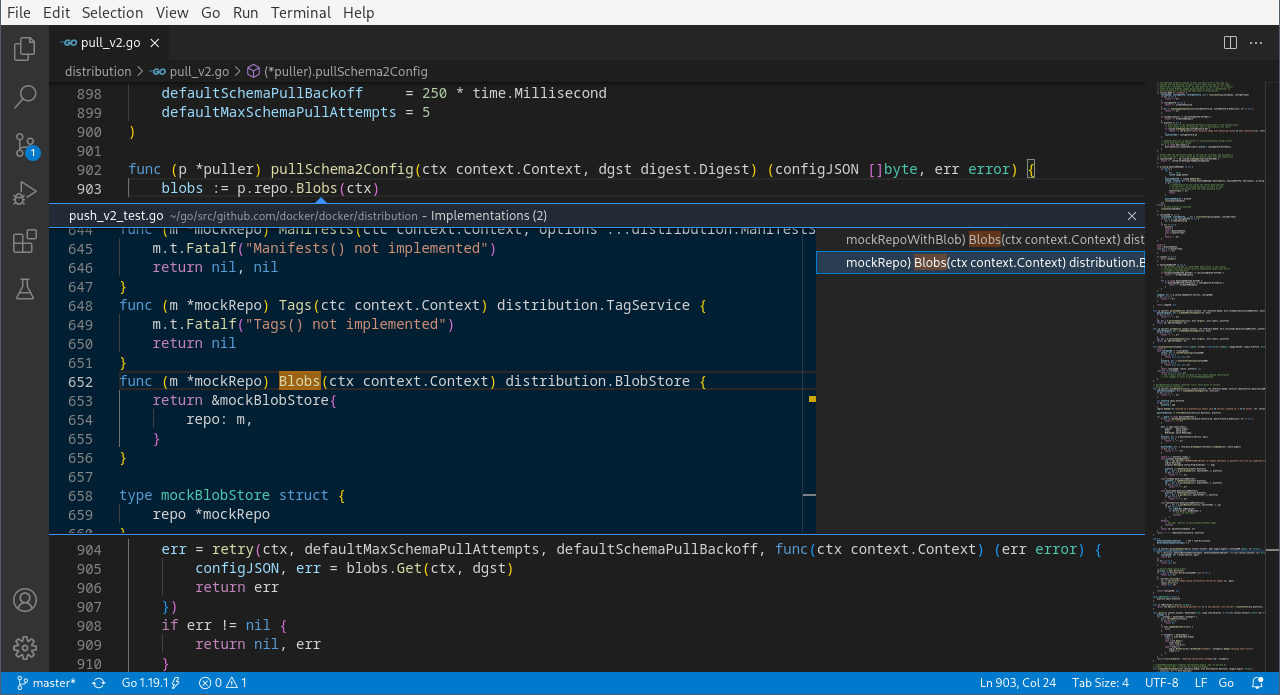Viewport: 1280px width, 695px height.
Task: Click push_v2_test.go peek title link
Action: click(116, 216)
